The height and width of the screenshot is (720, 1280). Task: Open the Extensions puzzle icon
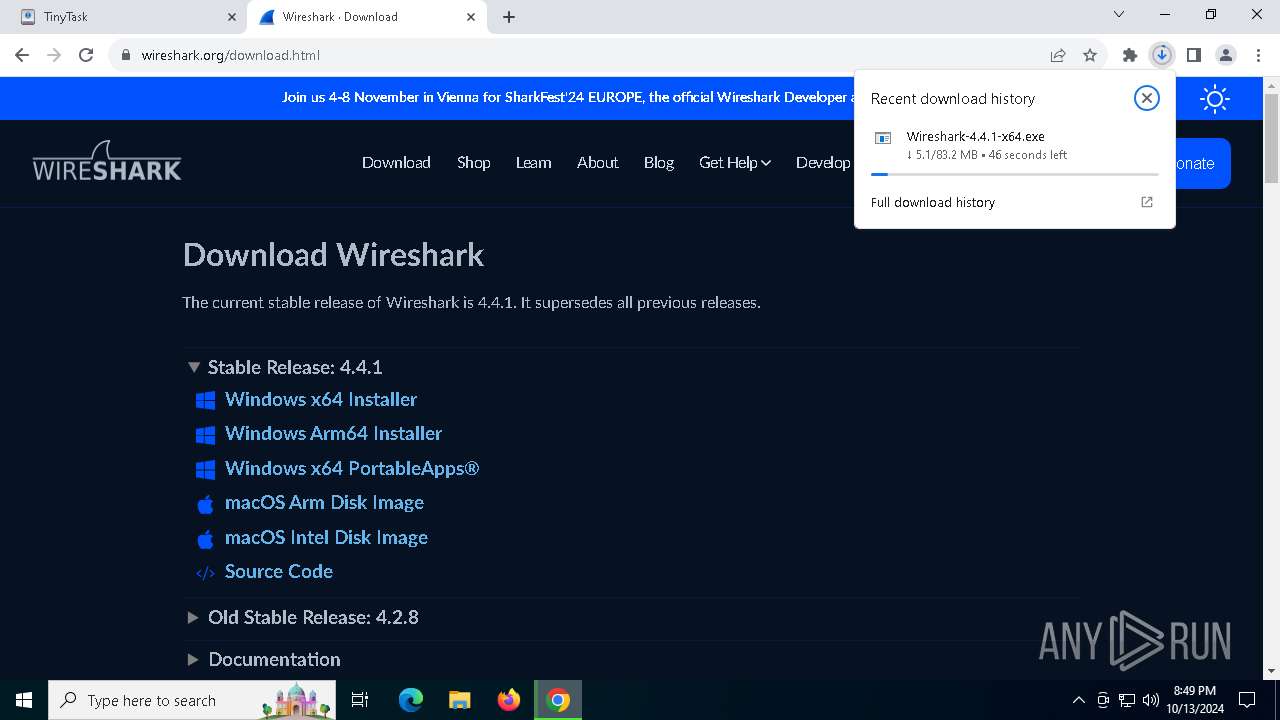[1130, 55]
